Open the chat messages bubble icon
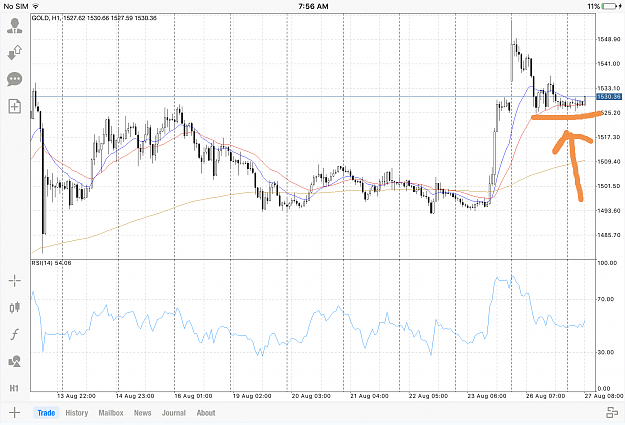This screenshot has width=625, height=425. 15,79
